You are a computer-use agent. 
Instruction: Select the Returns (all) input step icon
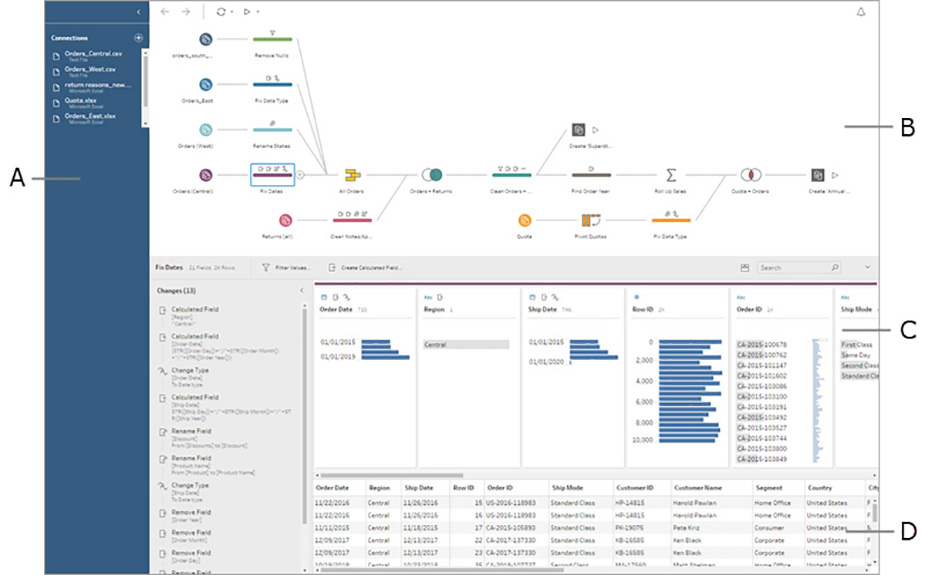pyautogui.click(x=286, y=221)
